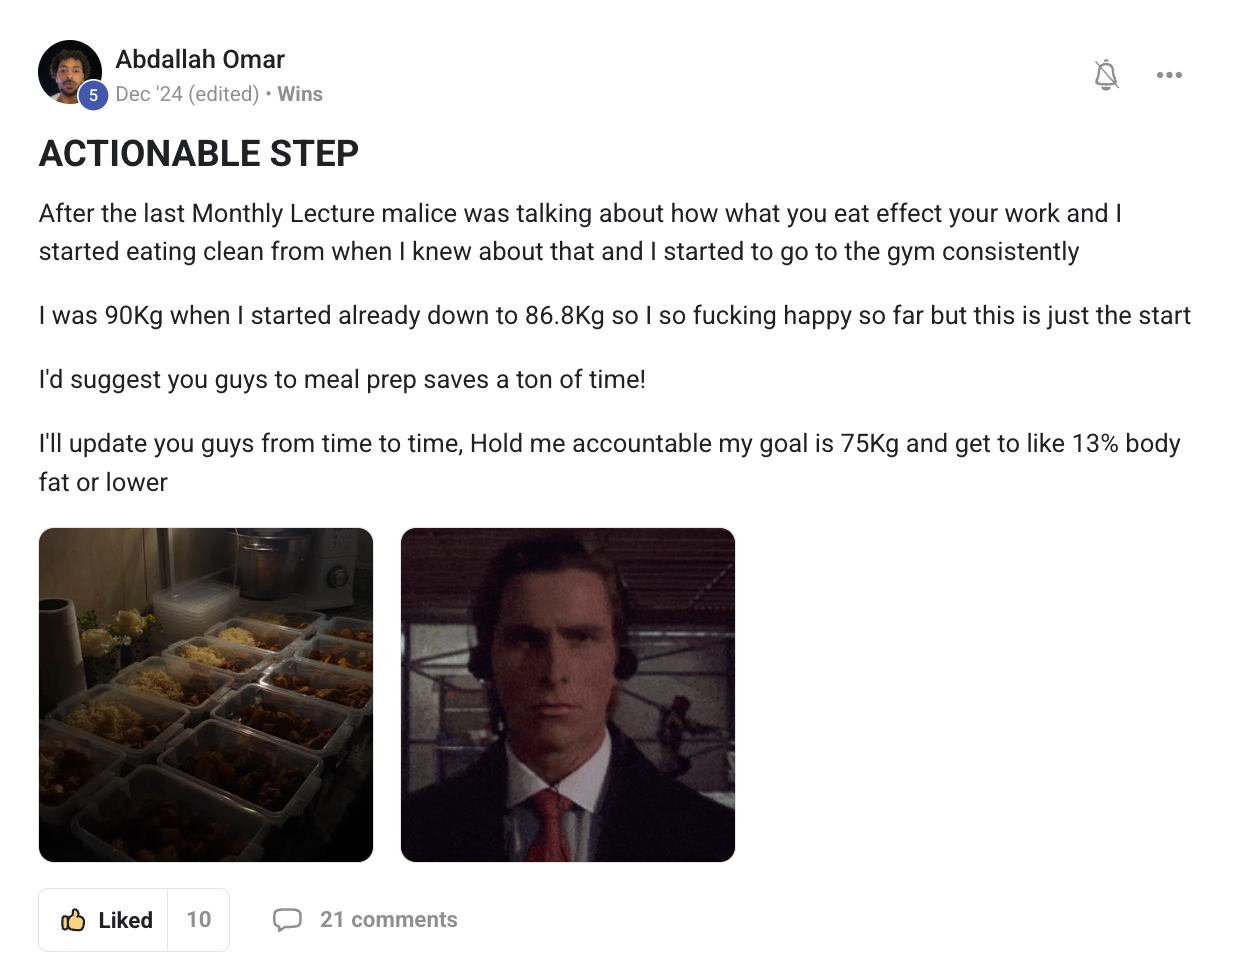The image size is (1238, 976).
Task: Open the Wins category link
Action: coord(300,94)
